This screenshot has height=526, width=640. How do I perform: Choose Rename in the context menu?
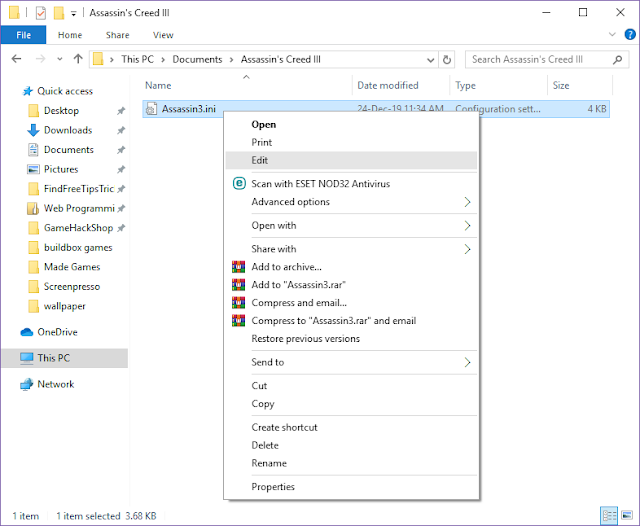pyautogui.click(x=351, y=463)
